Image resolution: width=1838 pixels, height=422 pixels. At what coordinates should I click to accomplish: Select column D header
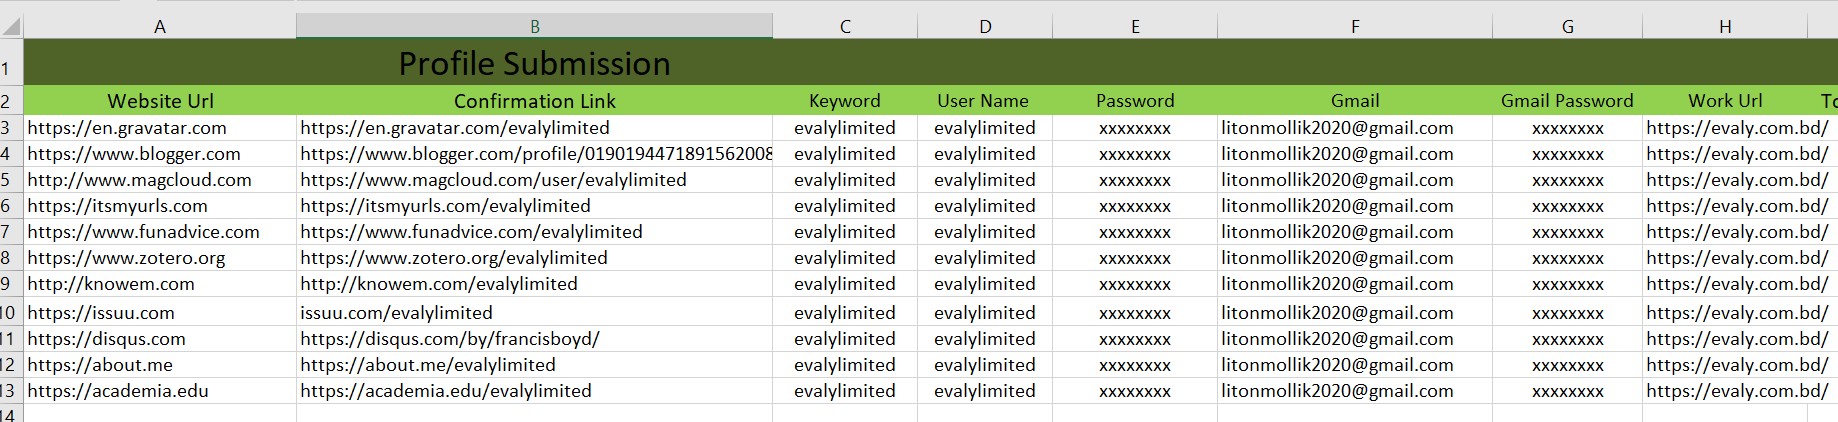[x=984, y=27]
